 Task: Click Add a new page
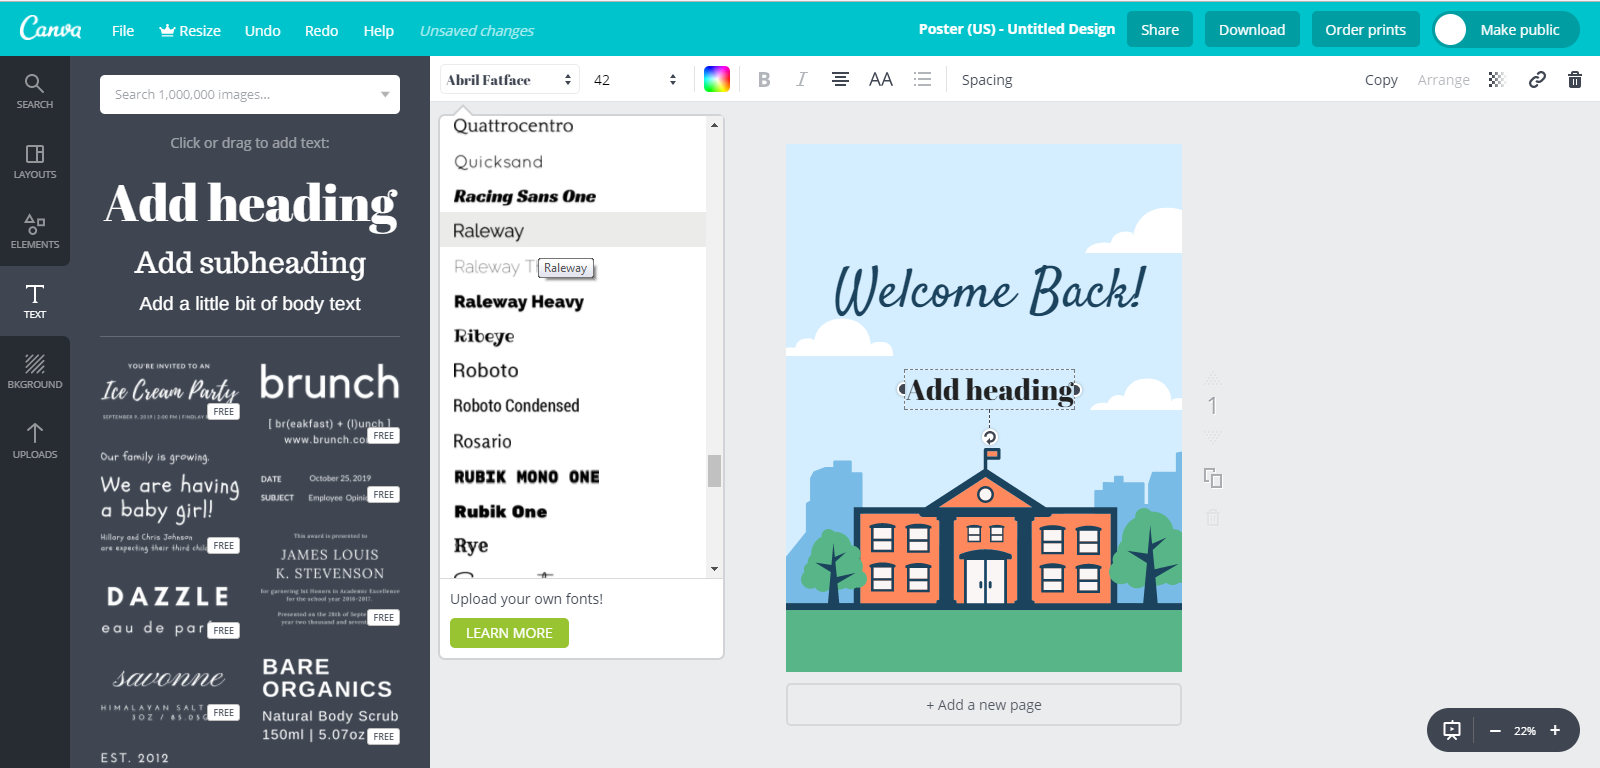(x=984, y=705)
